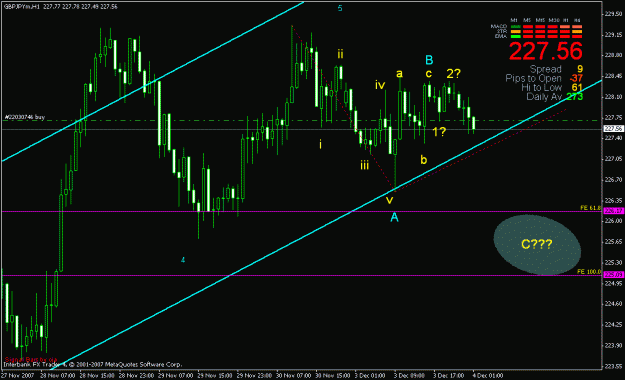Click the "#22030746 buy" order label
Screen dimensions: 625x380
[x=24, y=117]
